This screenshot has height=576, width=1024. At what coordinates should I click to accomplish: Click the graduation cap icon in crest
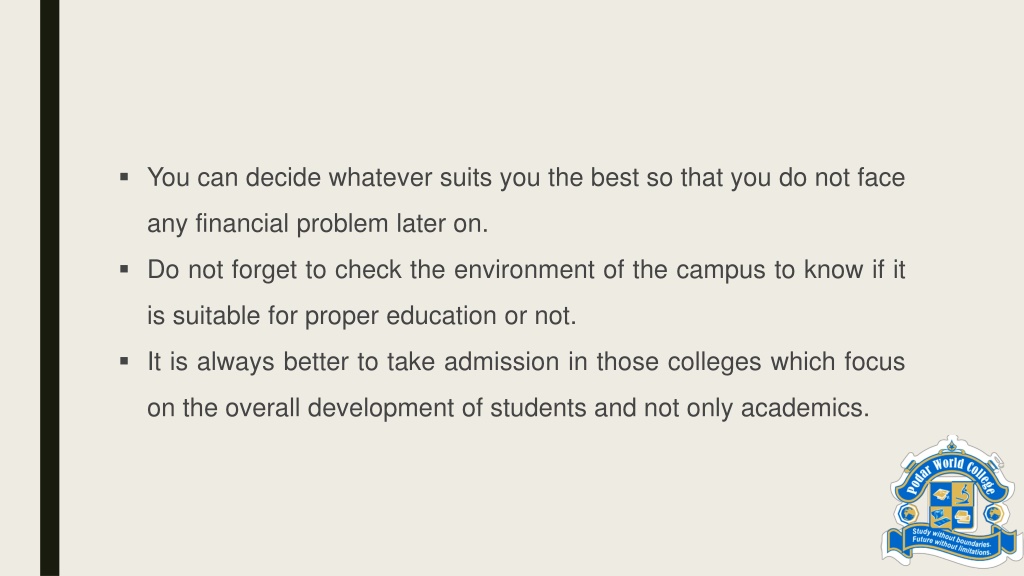(x=941, y=494)
